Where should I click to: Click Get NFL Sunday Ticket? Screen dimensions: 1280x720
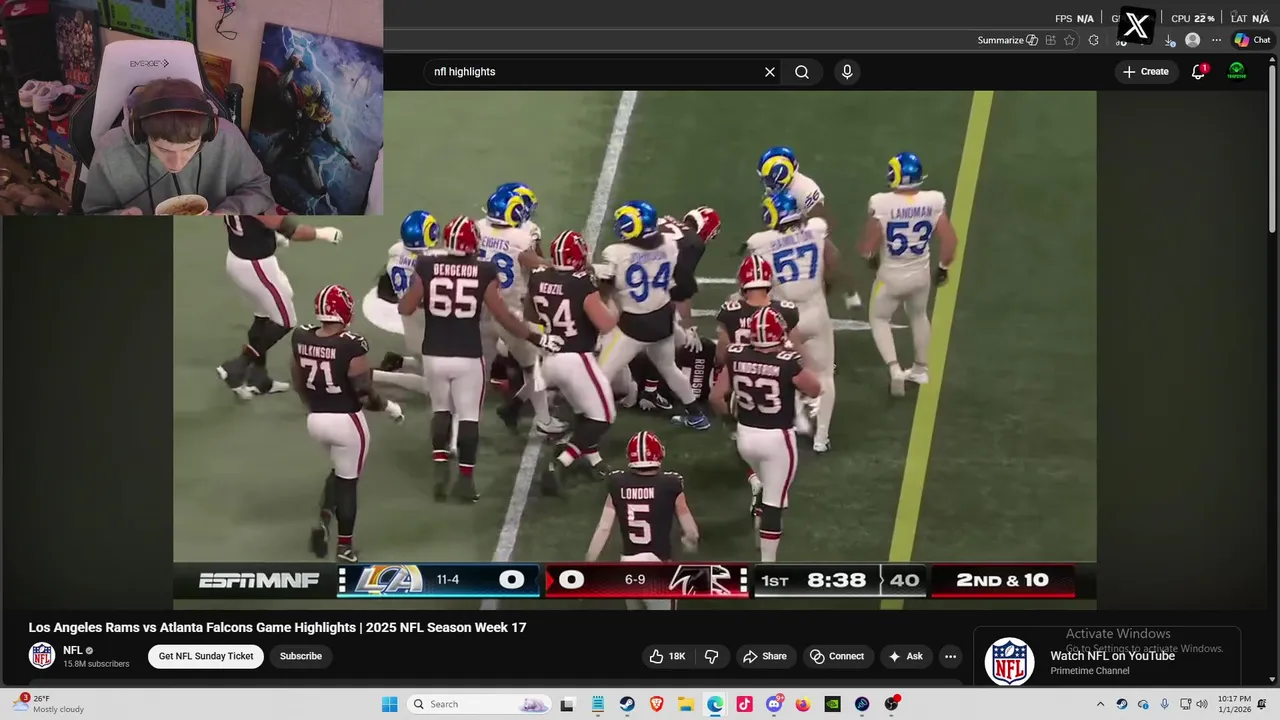206,656
